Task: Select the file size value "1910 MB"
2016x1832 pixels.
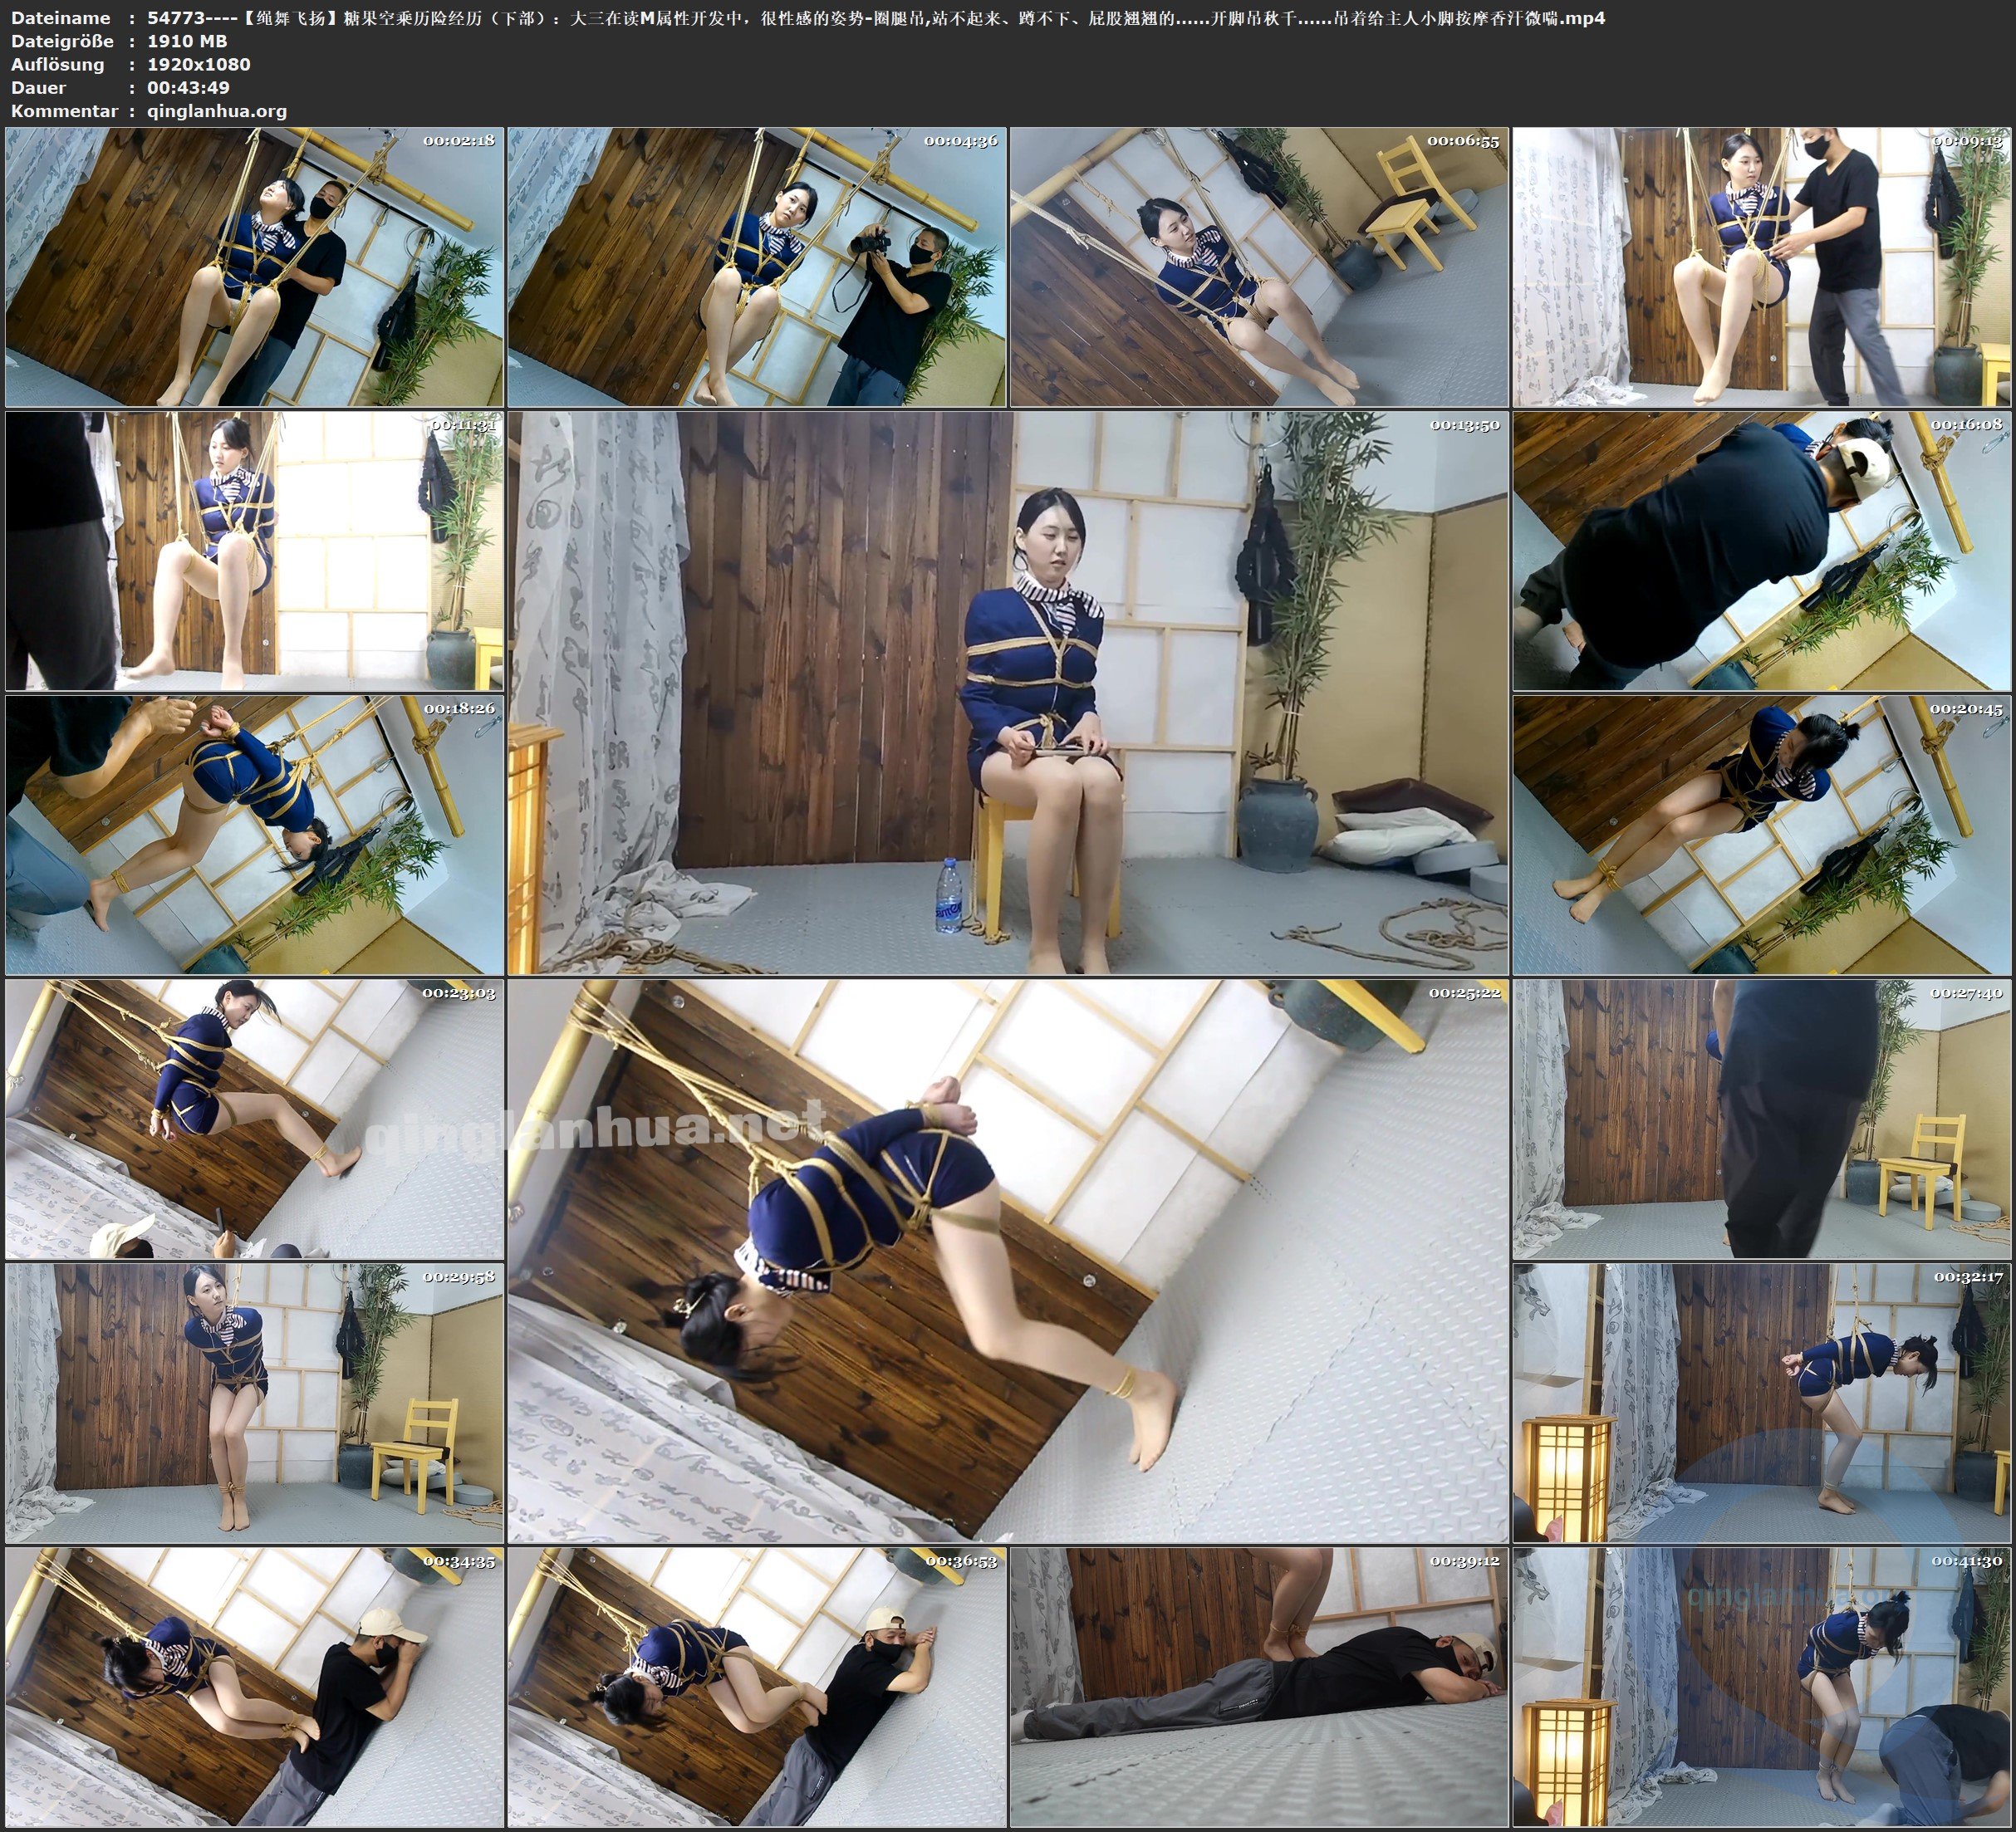Action: click(187, 41)
